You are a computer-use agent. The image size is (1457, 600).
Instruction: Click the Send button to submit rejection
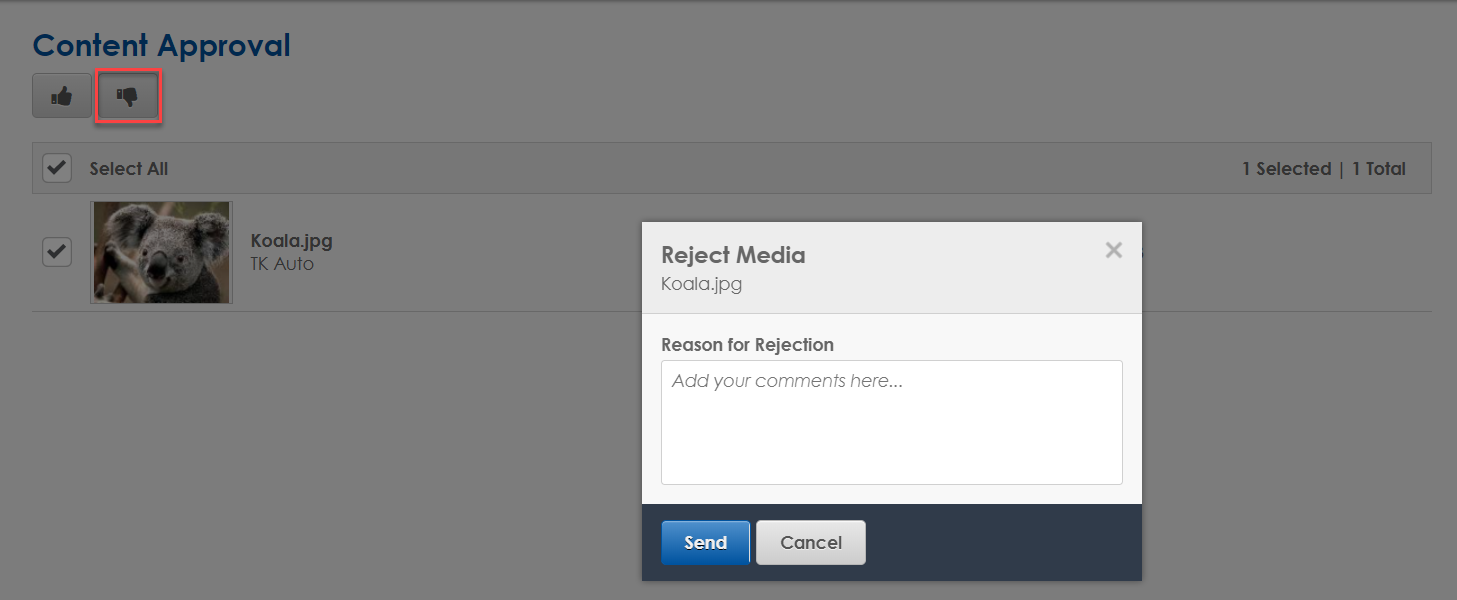pos(705,542)
